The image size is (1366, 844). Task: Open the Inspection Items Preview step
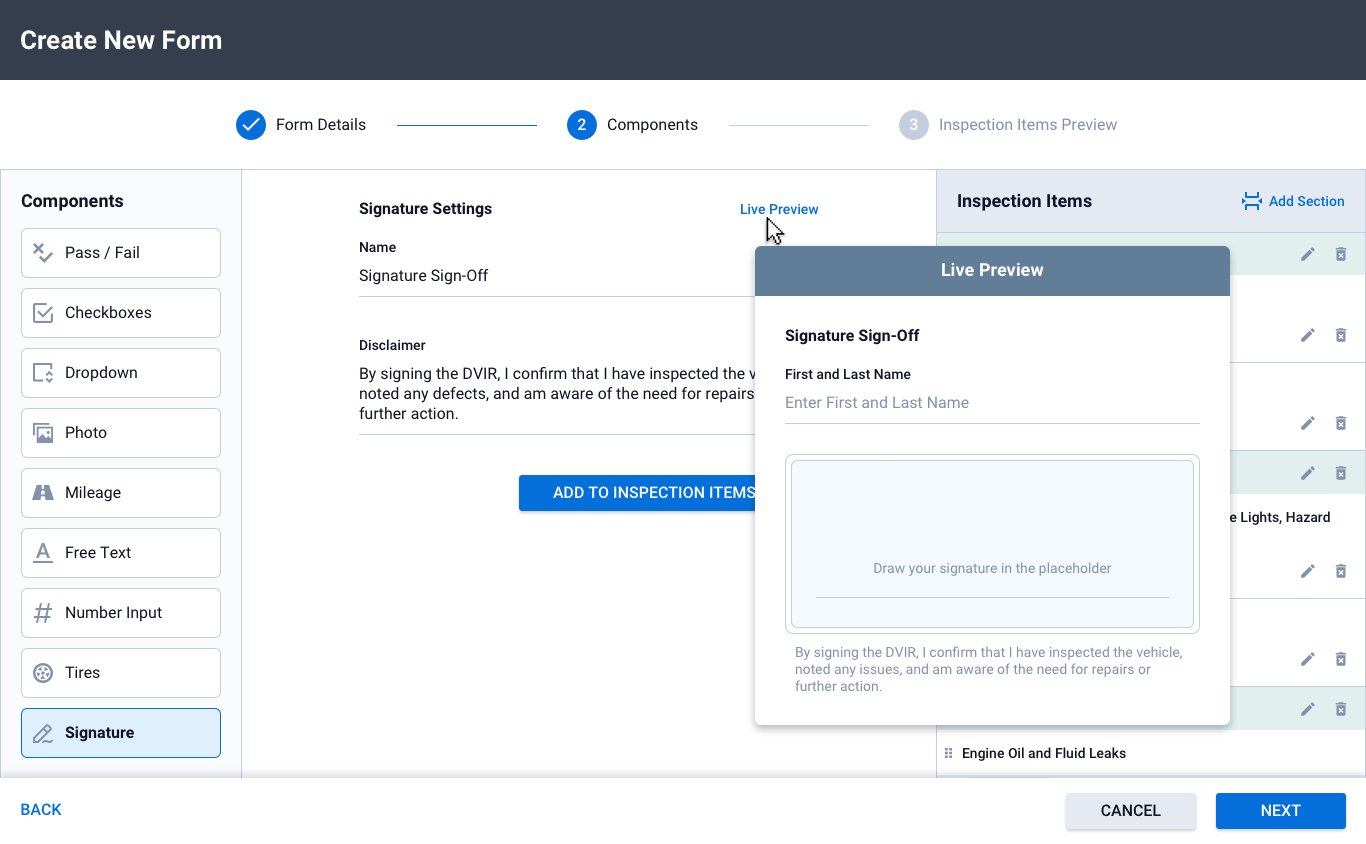pyautogui.click(x=1008, y=124)
